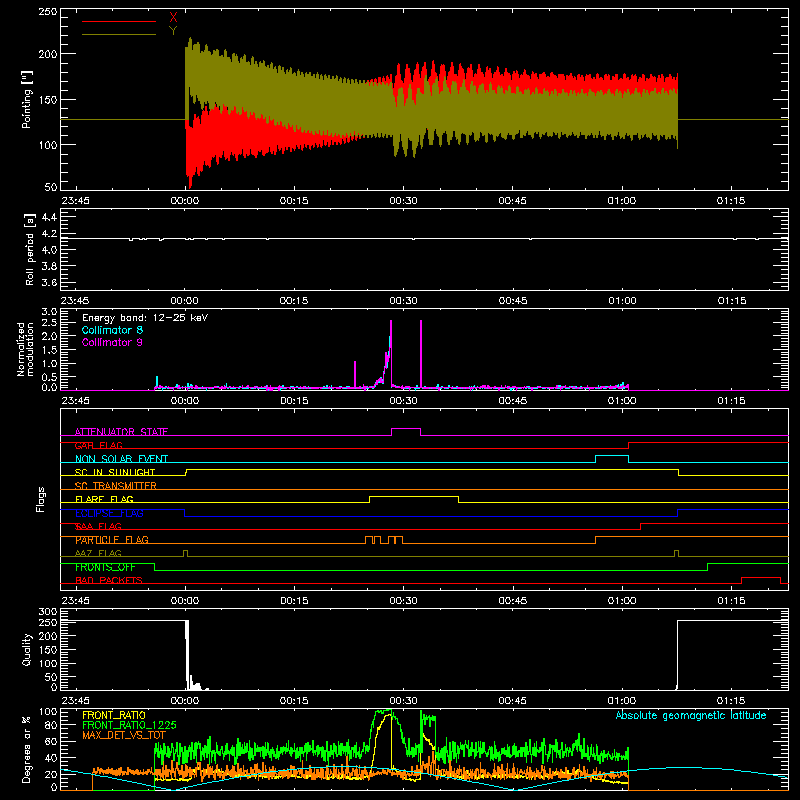Select the ATTENUATOR_STATE flag label
This screenshot has height=800, width=800.
click(x=121, y=432)
